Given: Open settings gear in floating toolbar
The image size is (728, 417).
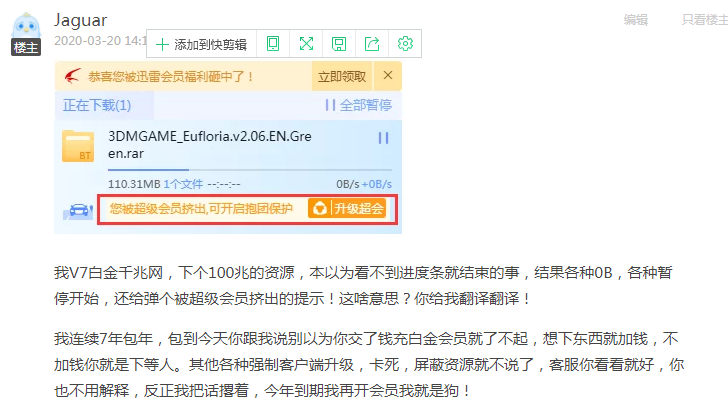Looking at the screenshot, I should pyautogui.click(x=405, y=44).
